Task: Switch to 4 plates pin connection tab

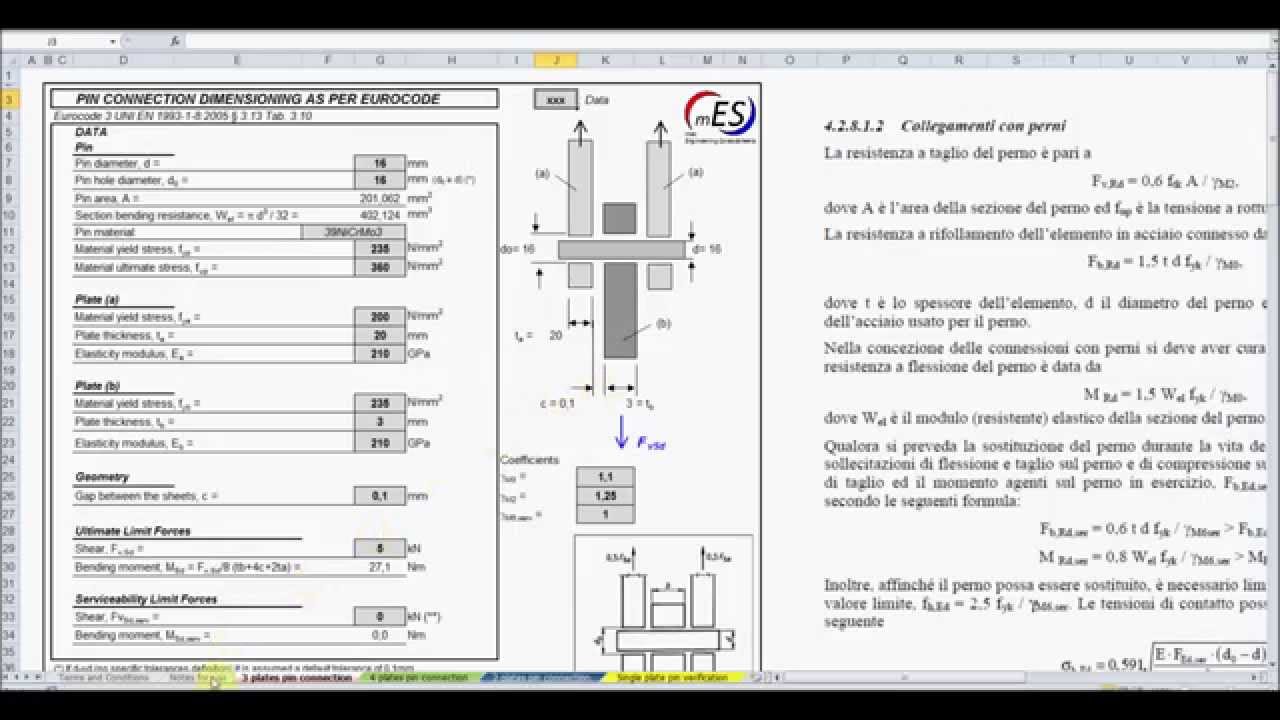Action: point(419,678)
